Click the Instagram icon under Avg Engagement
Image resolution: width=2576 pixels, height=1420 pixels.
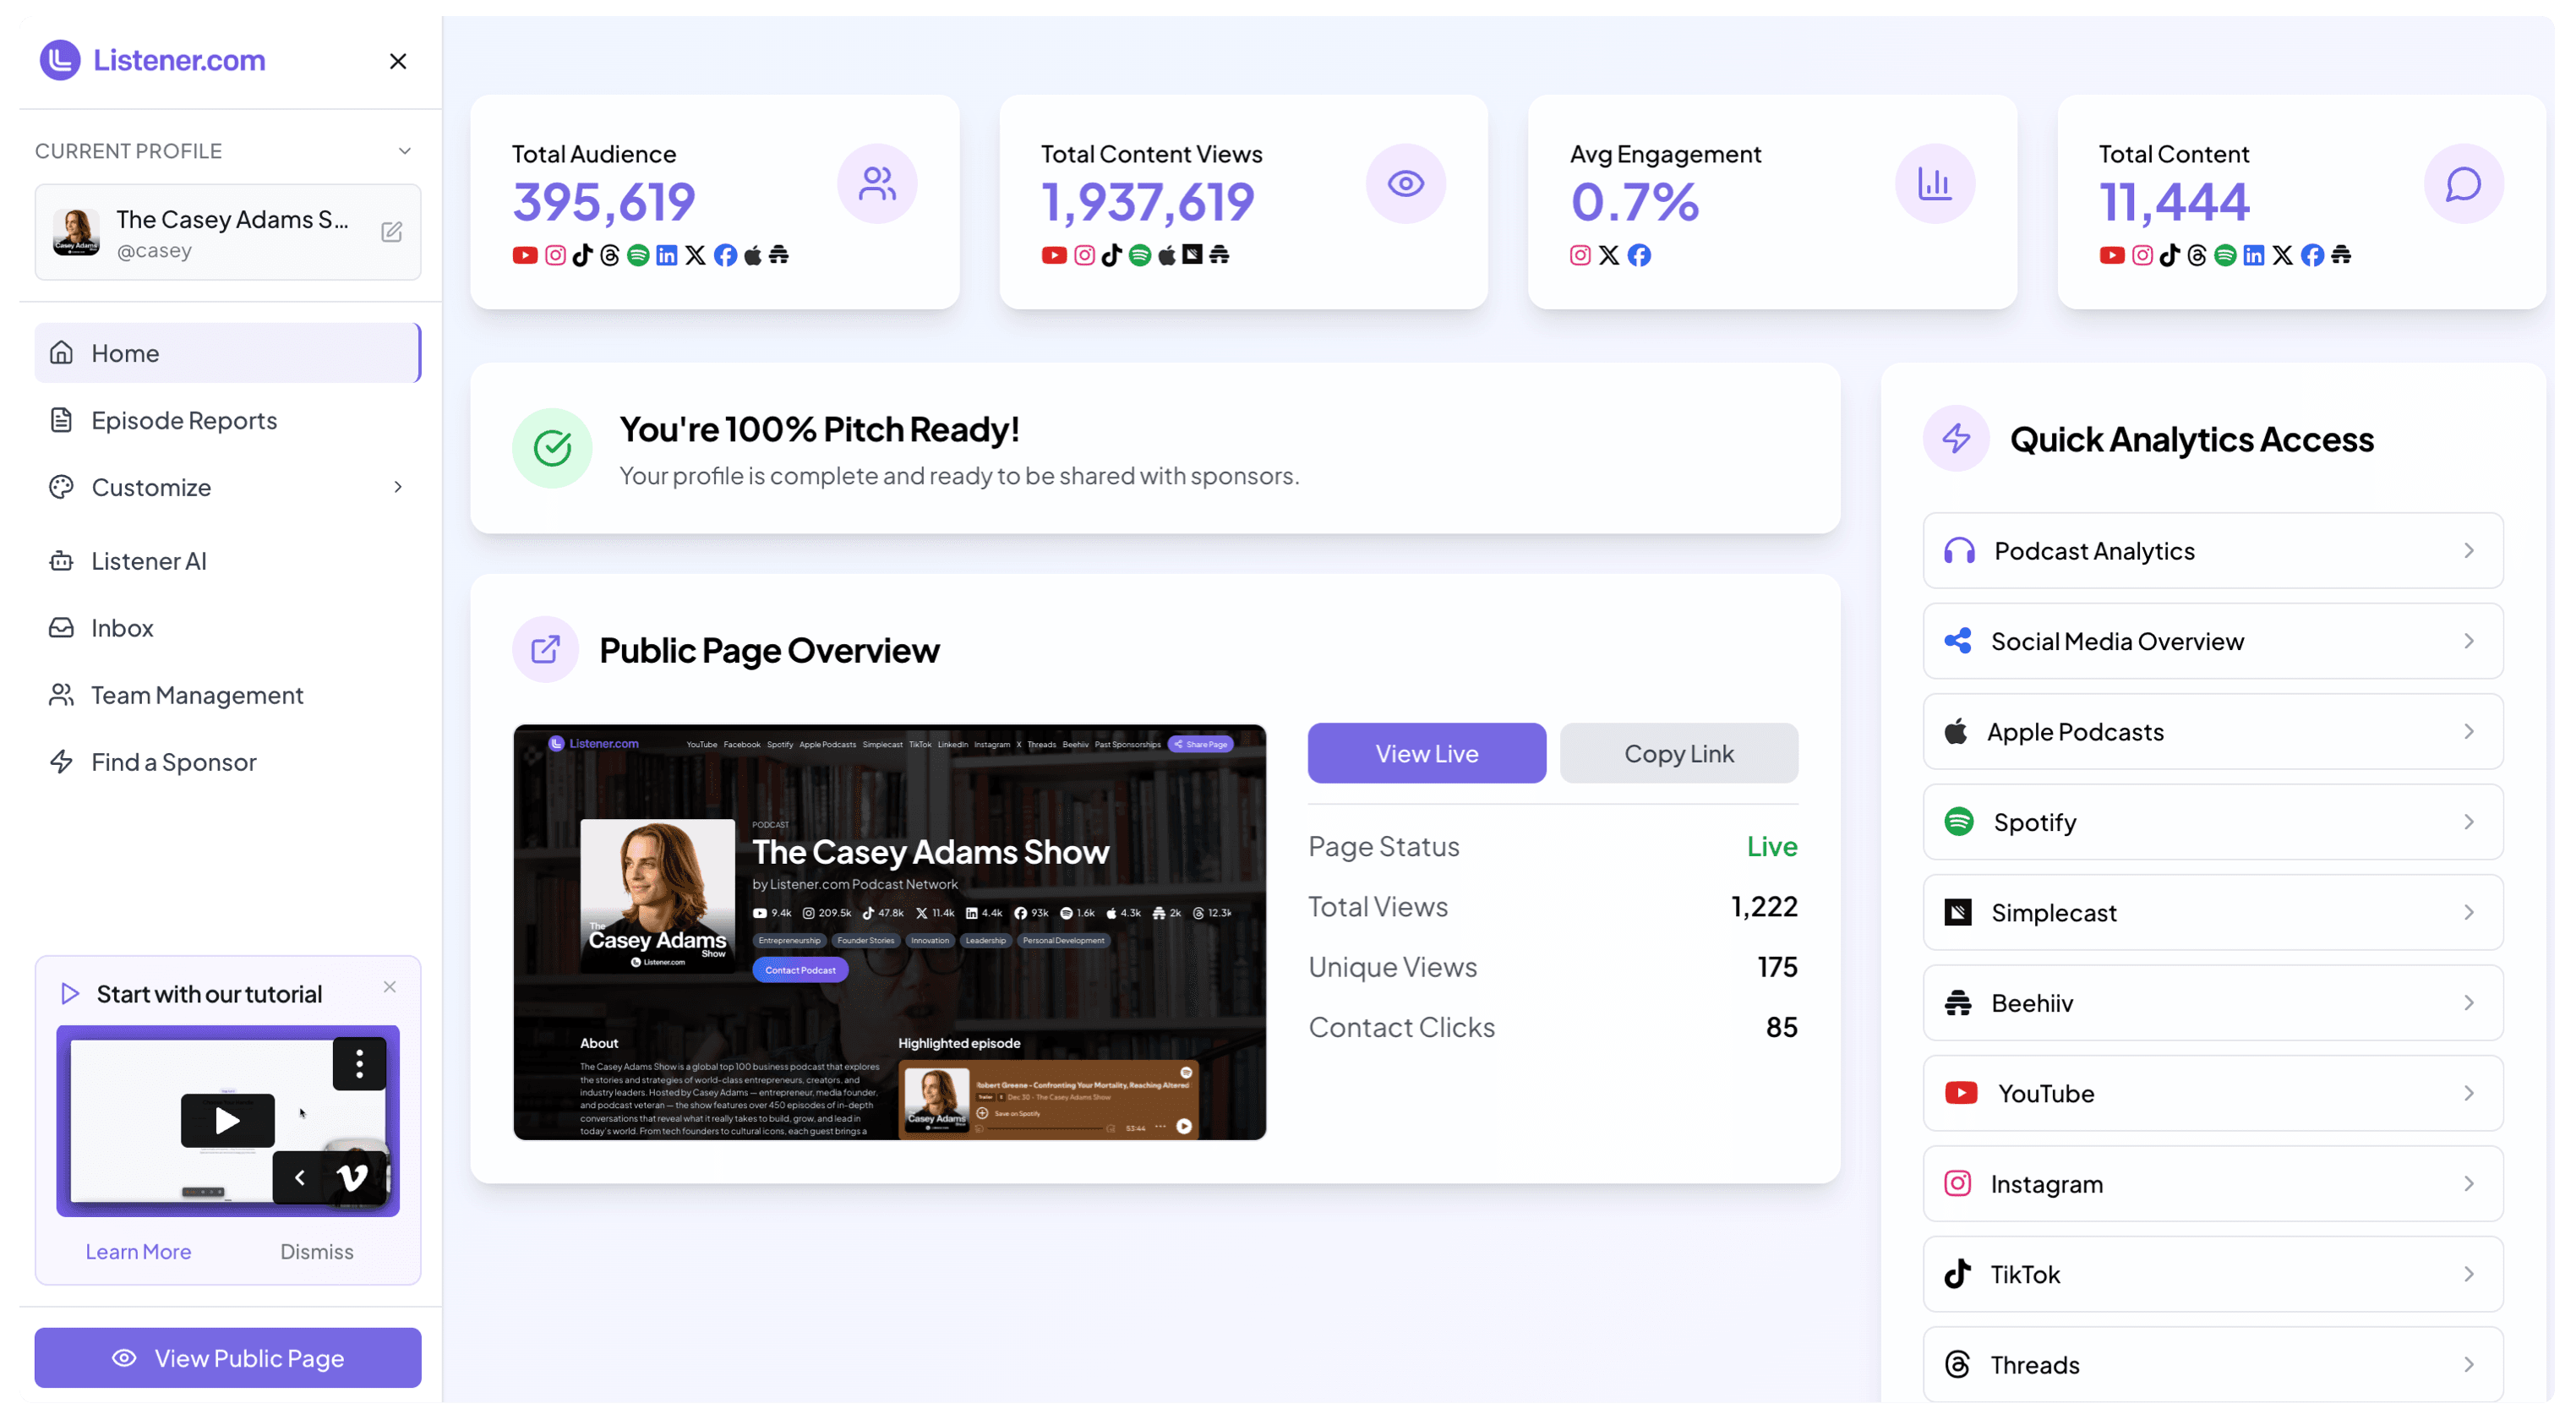click(x=1580, y=256)
